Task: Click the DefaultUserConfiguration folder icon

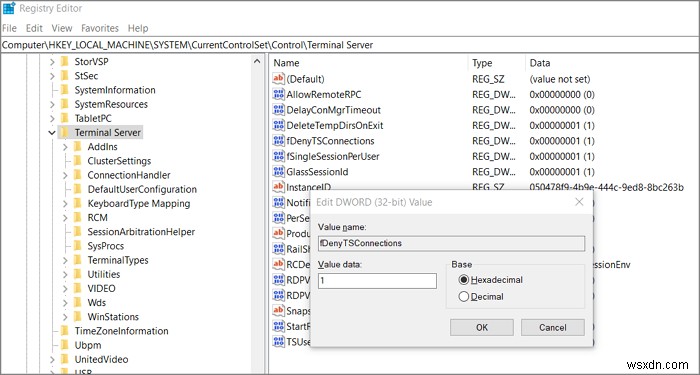Action: pyautogui.click(x=78, y=189)
